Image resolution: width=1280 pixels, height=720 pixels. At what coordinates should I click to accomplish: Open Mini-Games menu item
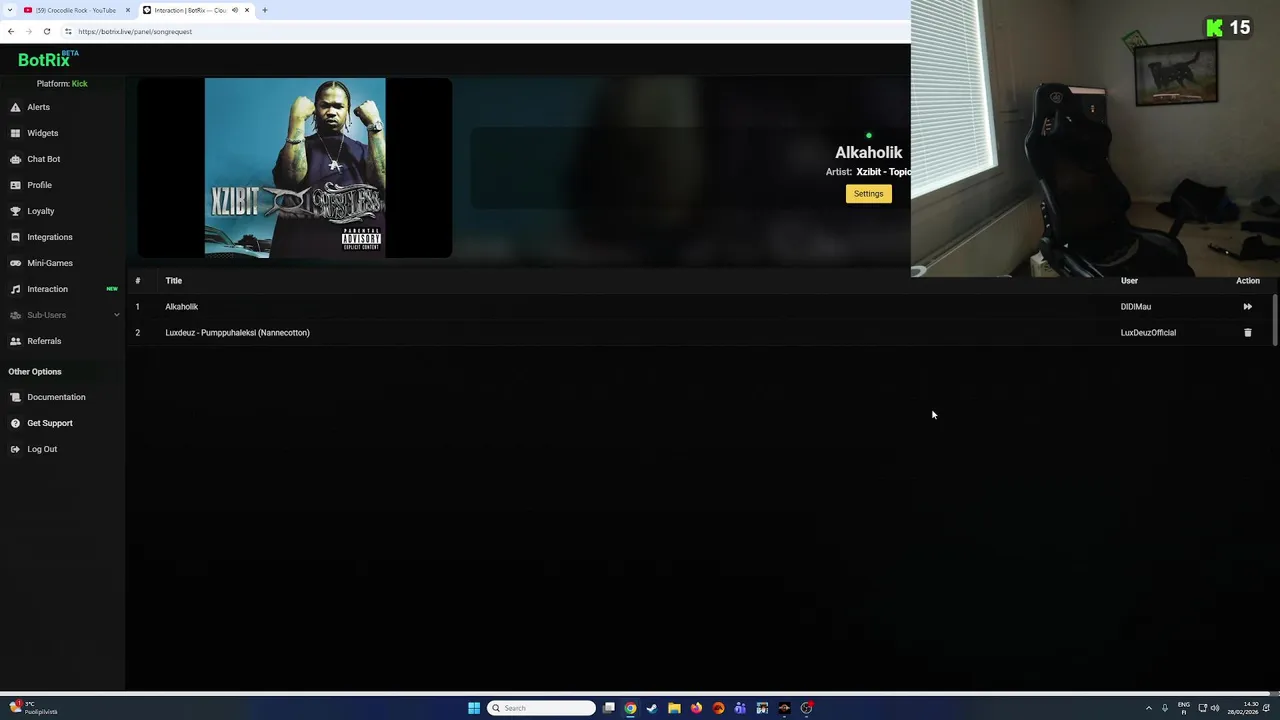tap(50, 263)
